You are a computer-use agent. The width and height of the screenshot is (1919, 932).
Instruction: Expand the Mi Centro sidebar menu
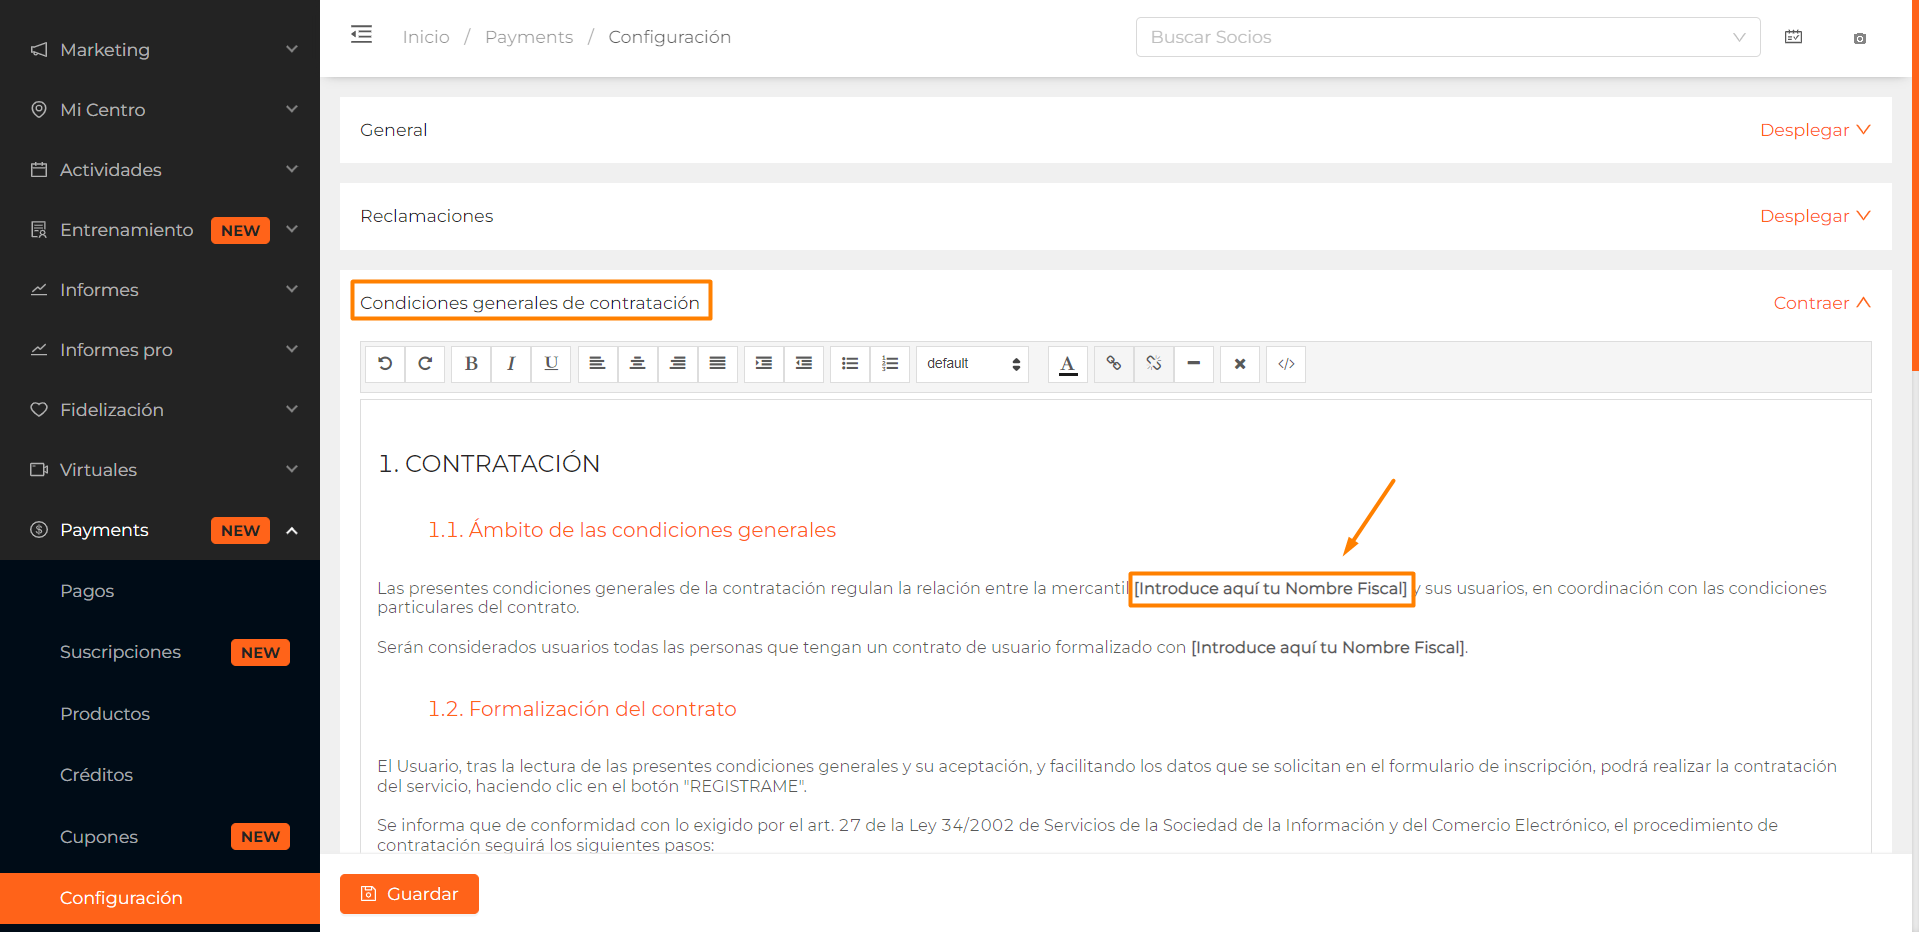160,109
